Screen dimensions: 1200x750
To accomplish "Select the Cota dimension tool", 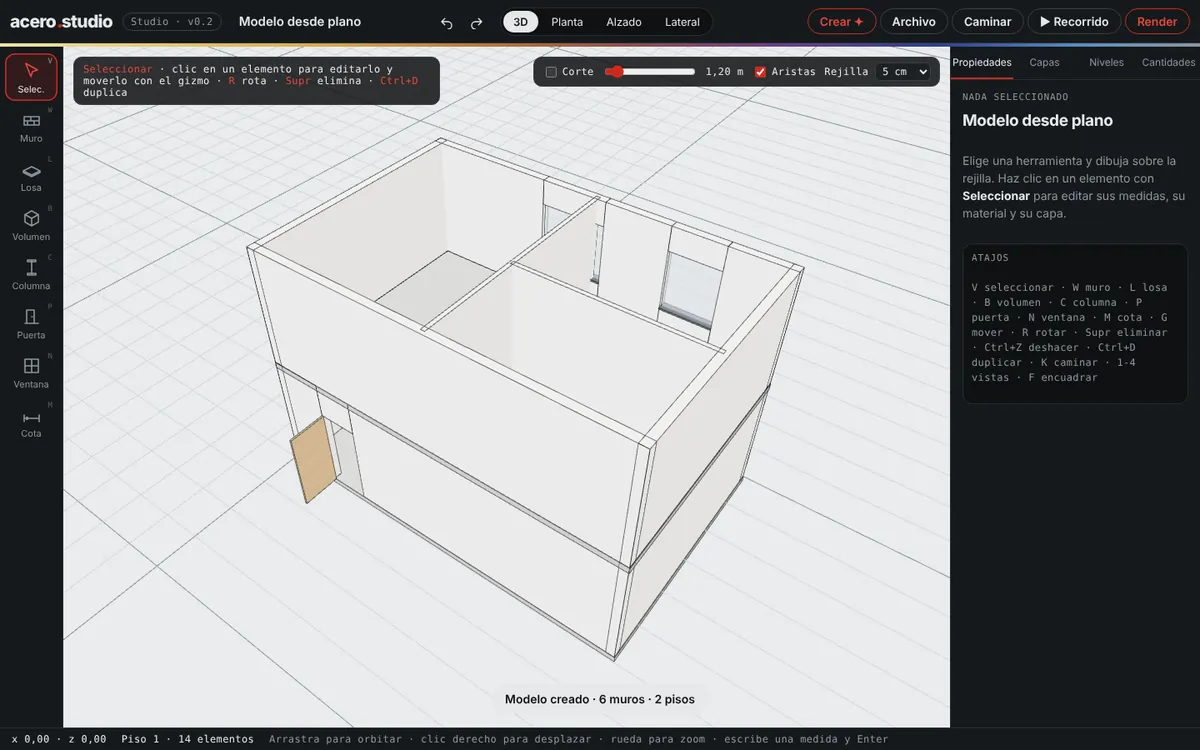I will coord(31,421).
